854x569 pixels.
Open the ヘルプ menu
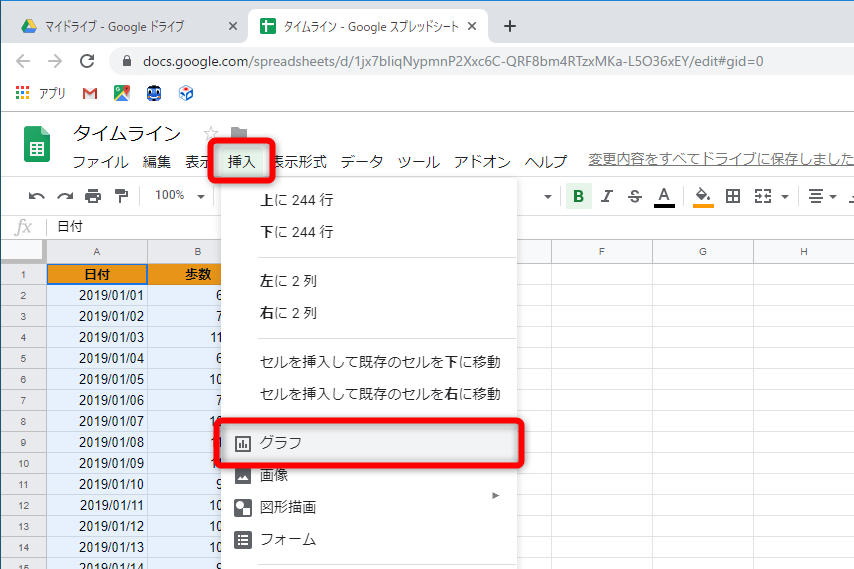coord(546,162)
